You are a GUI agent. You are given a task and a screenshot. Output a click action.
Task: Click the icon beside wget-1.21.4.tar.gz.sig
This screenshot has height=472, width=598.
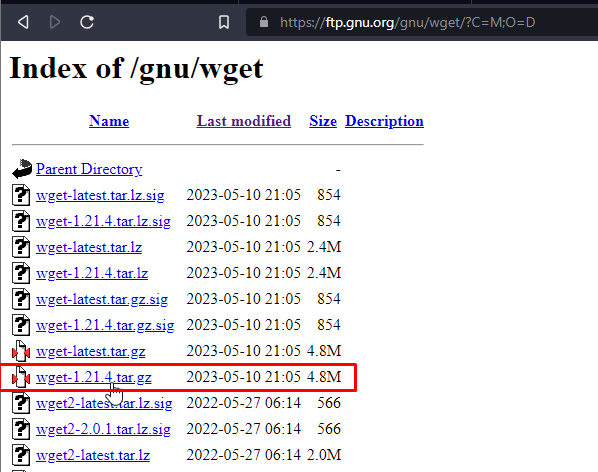coord(21,325)
